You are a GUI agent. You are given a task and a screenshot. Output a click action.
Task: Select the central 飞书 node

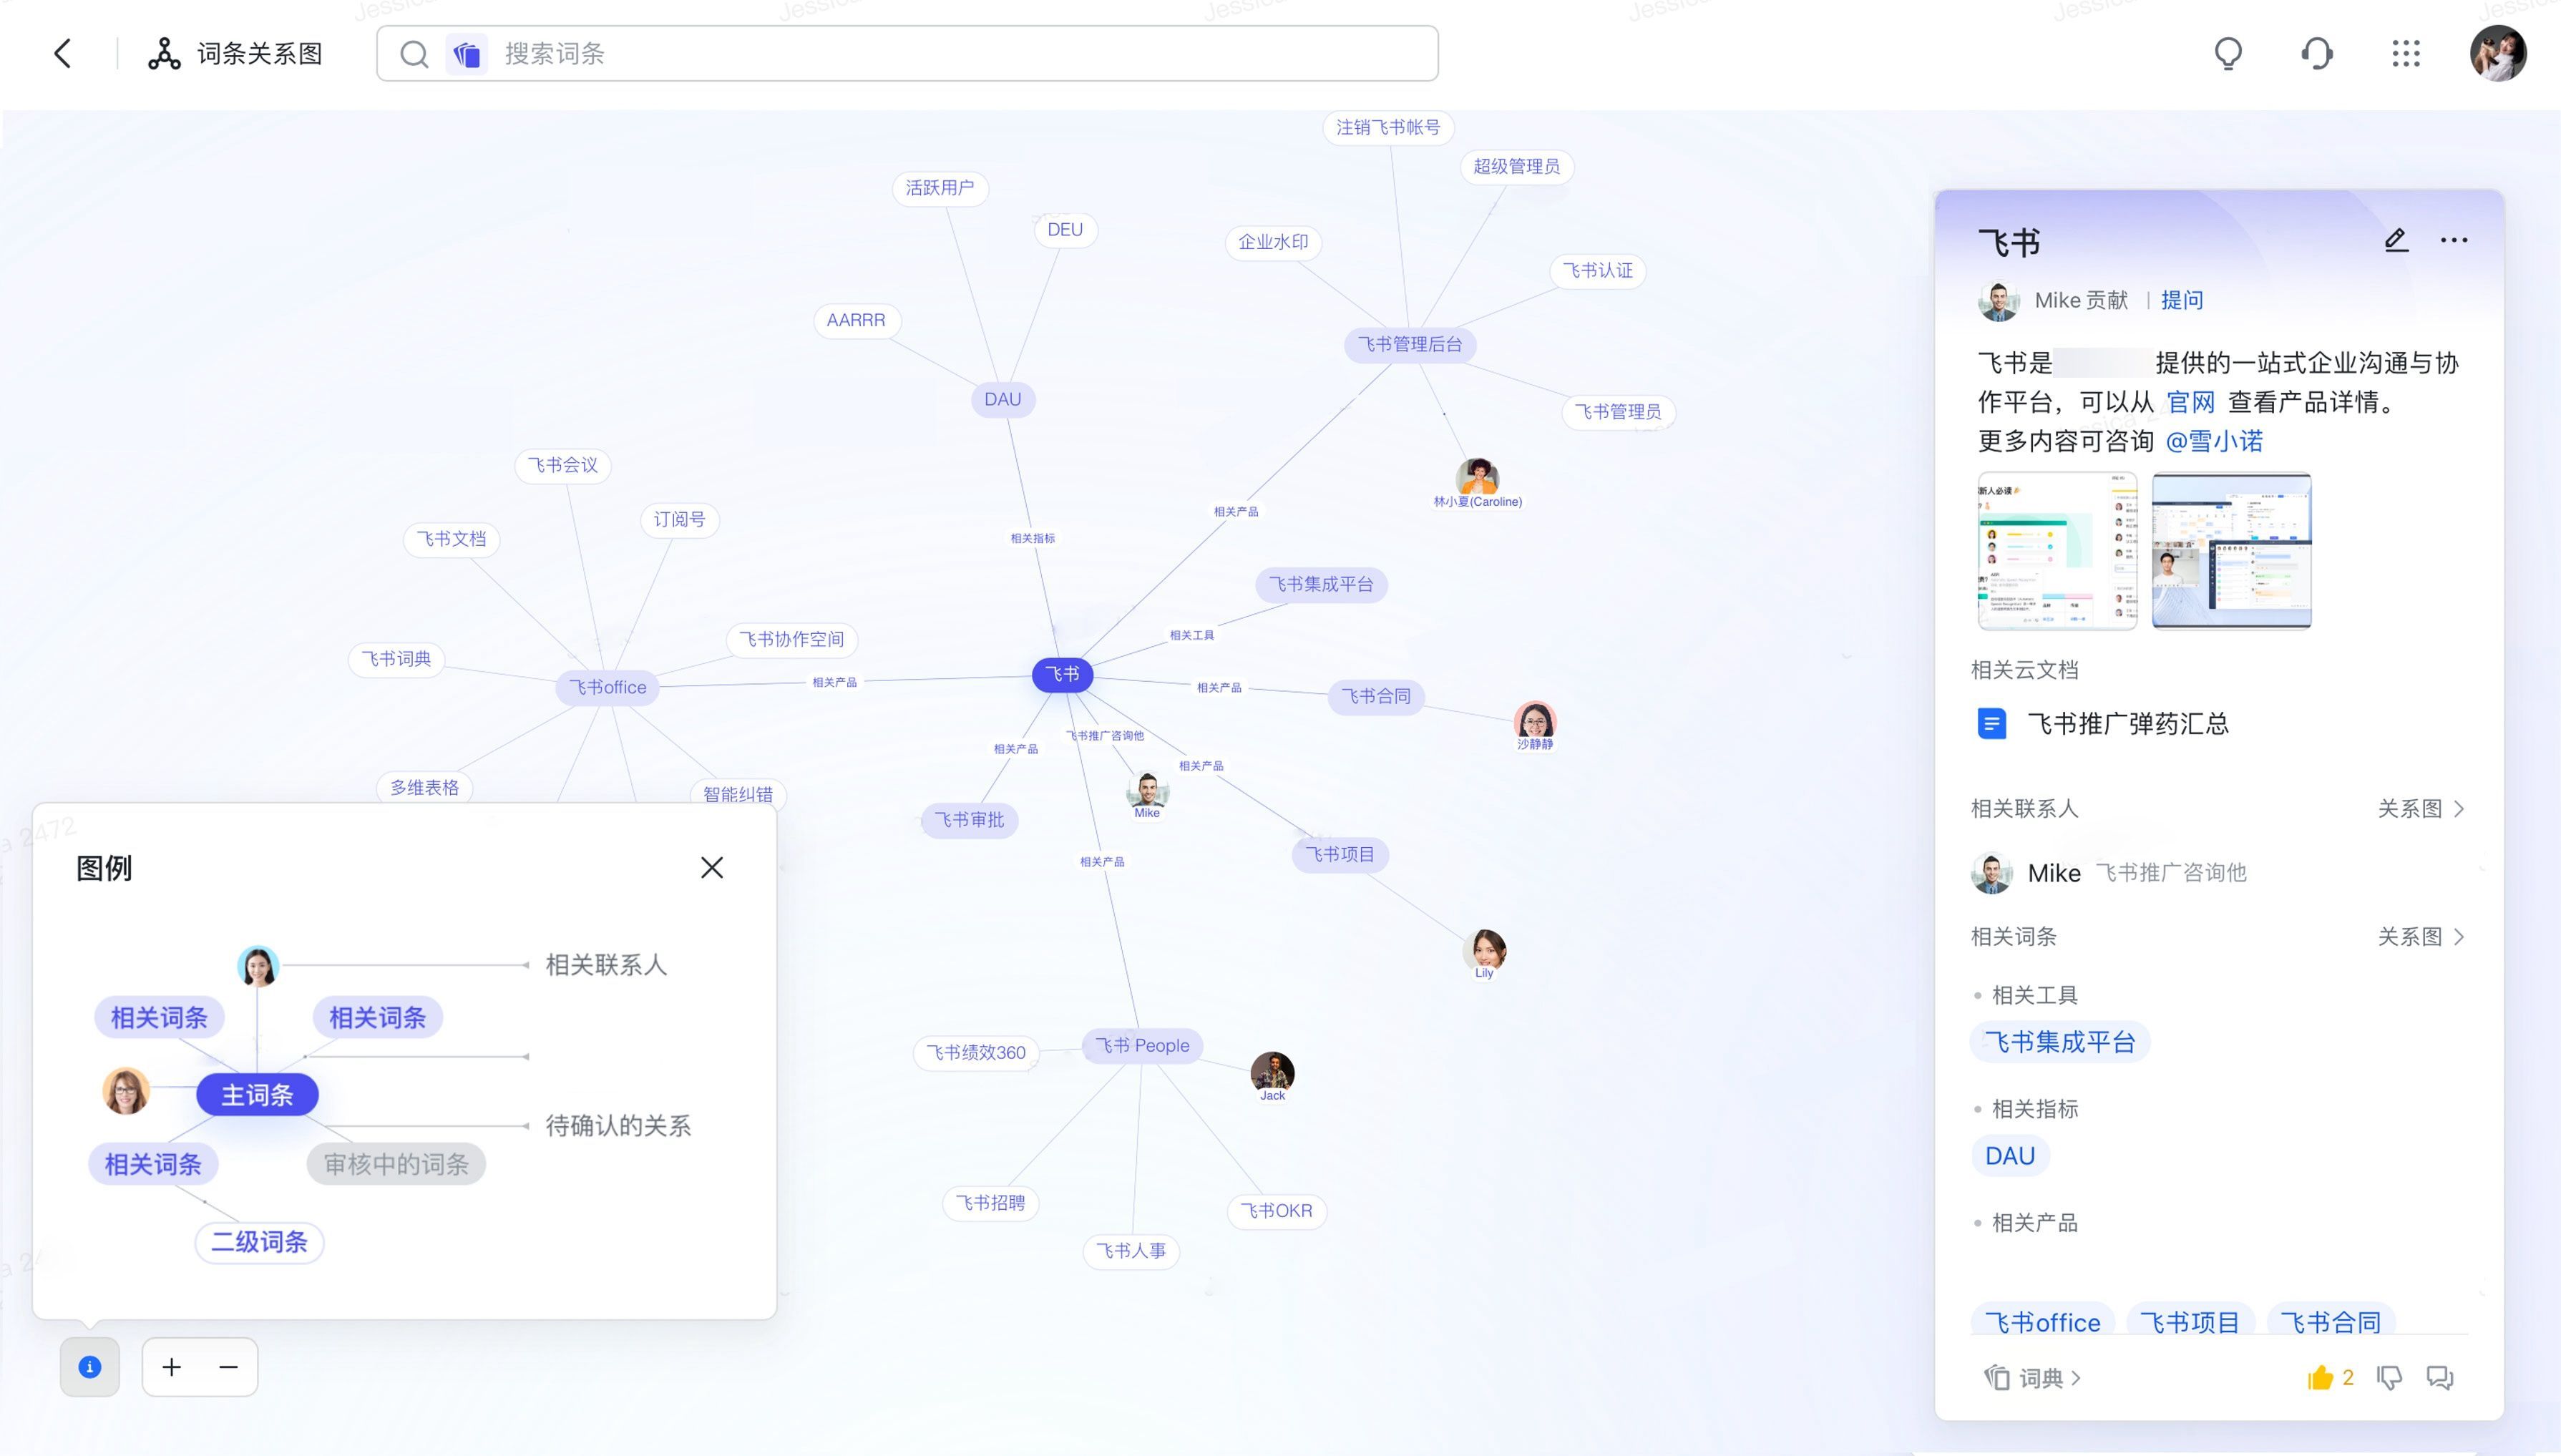click(1062, 674)
